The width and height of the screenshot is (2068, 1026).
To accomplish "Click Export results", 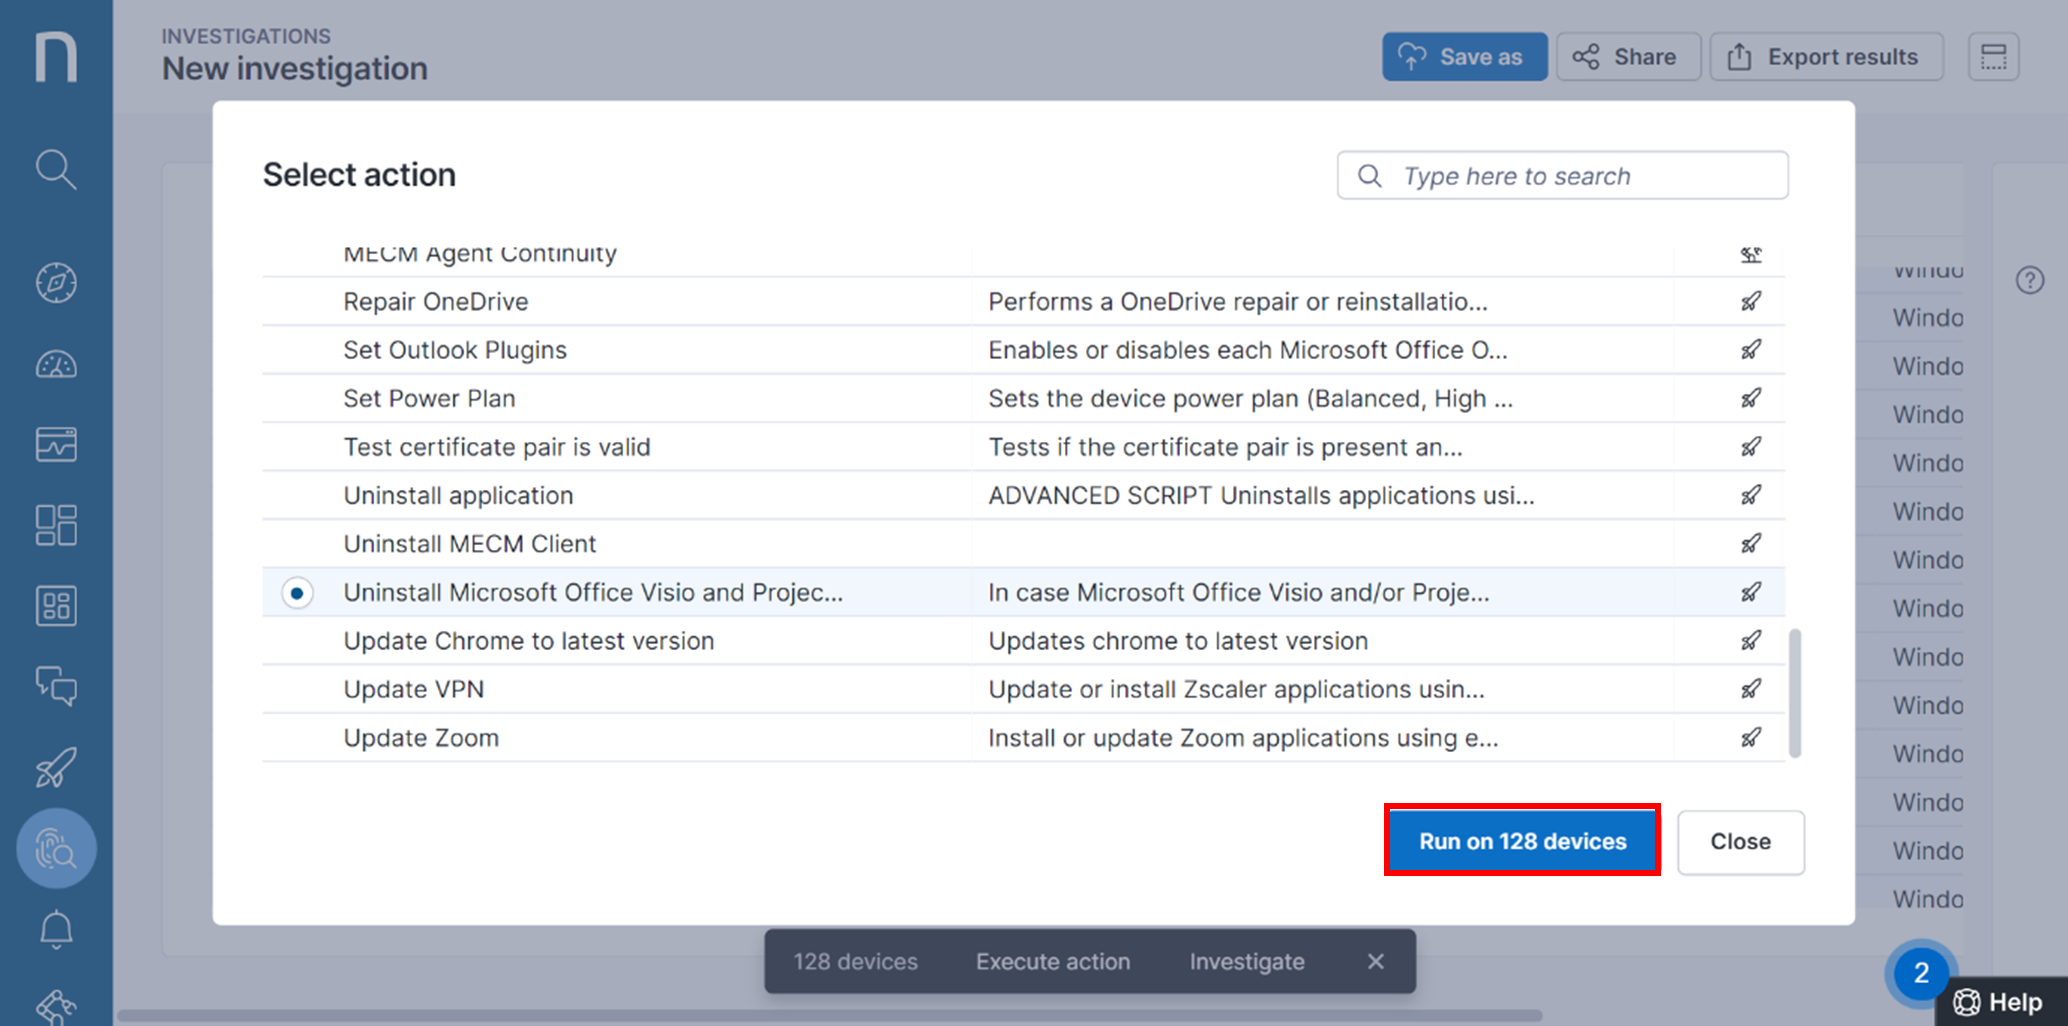I will 1826,57.
